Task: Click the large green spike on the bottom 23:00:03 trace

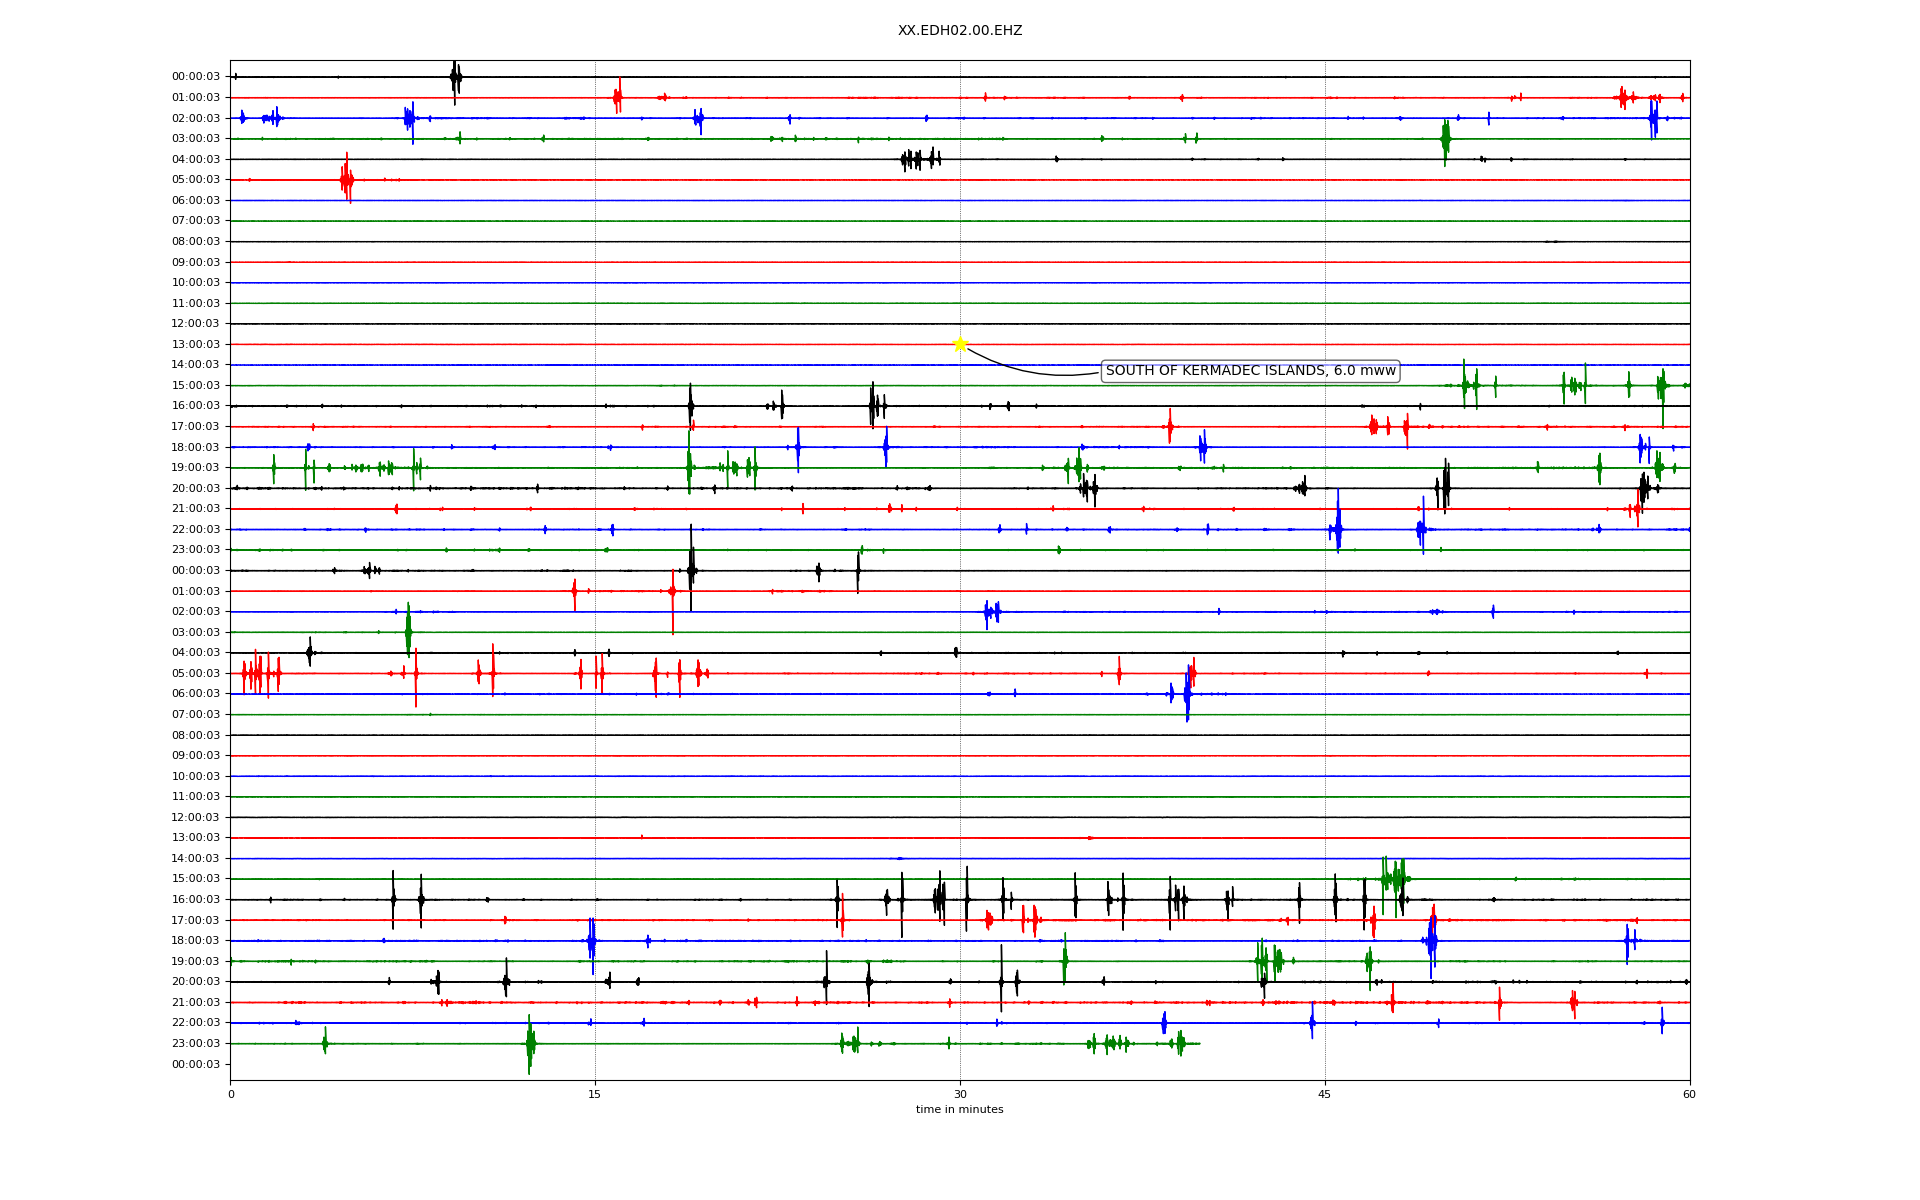Action: (530, 1043)
